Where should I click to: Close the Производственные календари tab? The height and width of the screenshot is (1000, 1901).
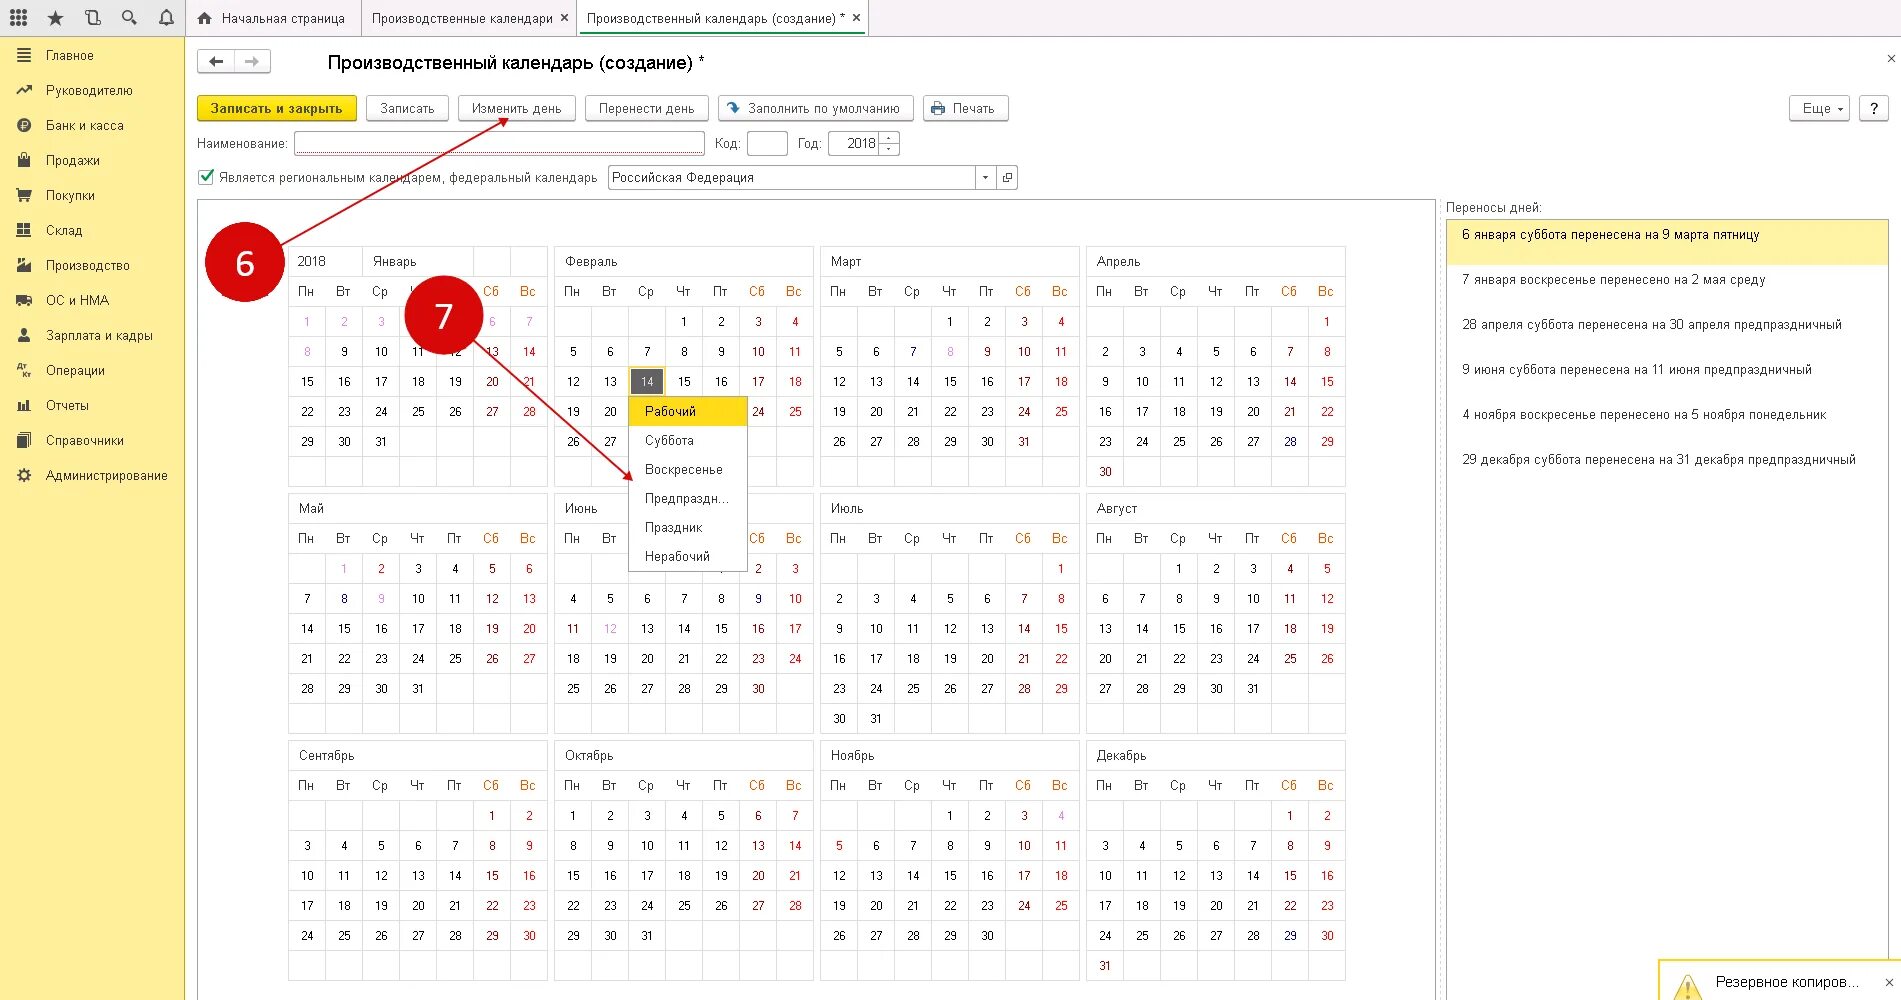565,18
